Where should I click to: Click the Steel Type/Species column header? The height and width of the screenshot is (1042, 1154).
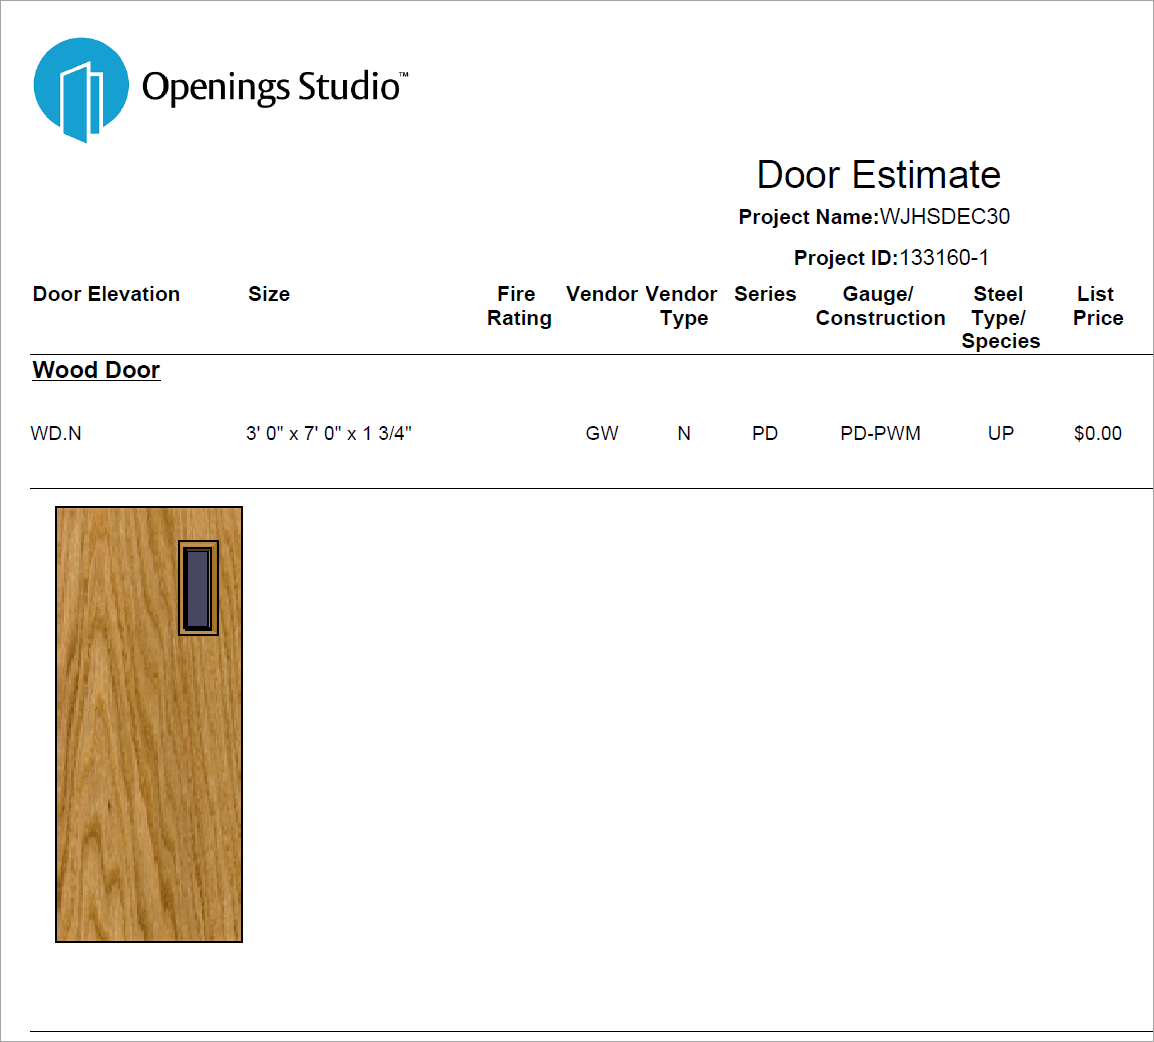click(1000, 317)
